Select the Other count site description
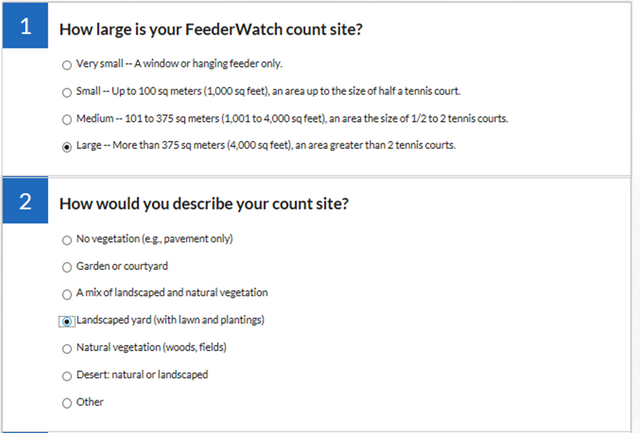The height and width of the screenshot is (433, 640). 67,403
